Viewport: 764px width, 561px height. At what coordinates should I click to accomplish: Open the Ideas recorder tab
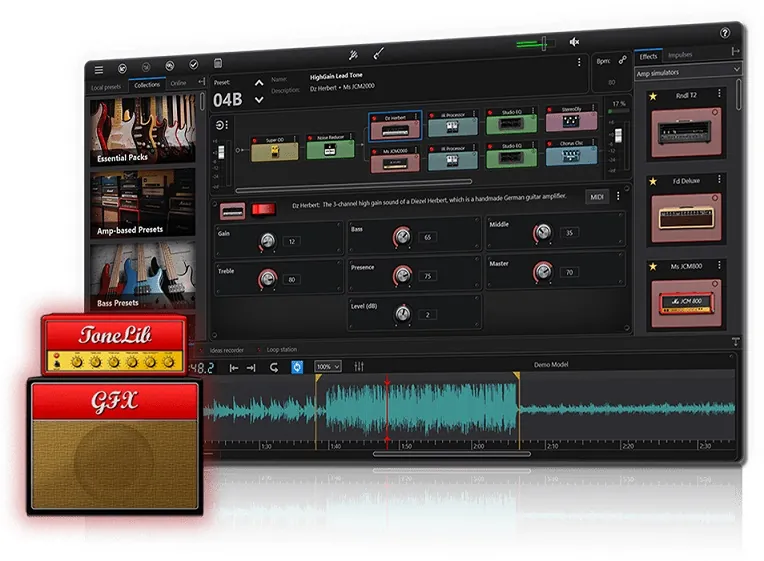click(x=227, y=350)
